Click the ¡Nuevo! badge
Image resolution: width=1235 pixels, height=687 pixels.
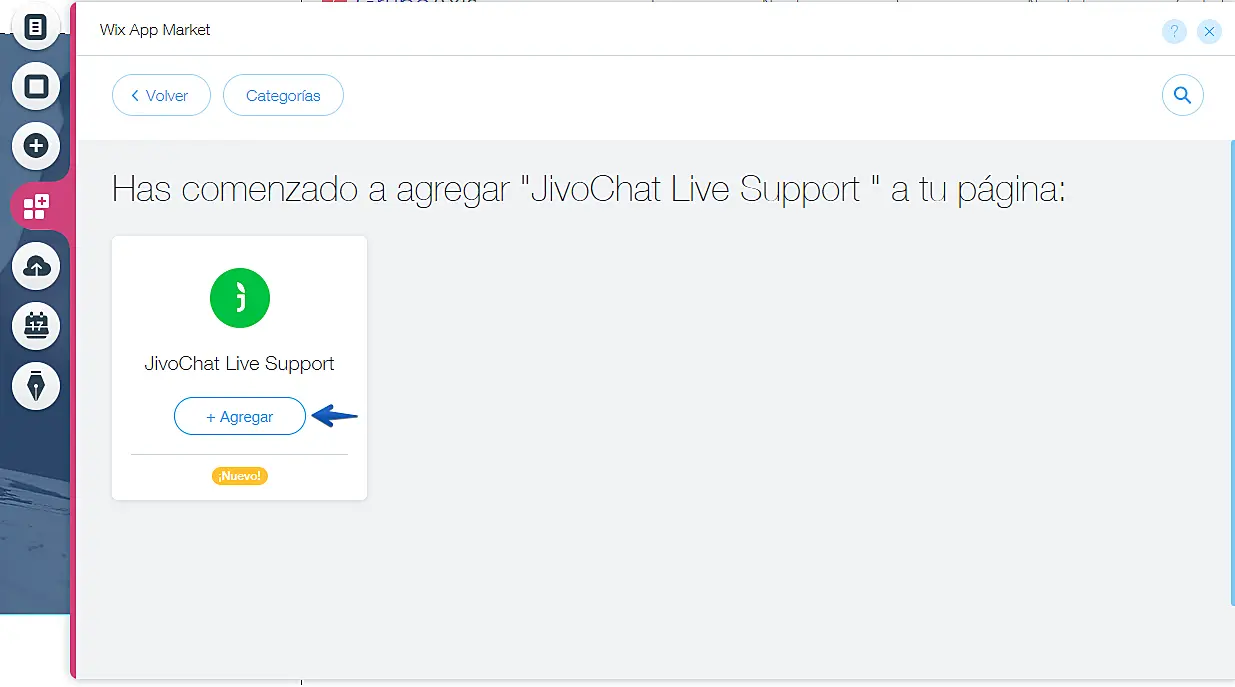click(240, 476)
